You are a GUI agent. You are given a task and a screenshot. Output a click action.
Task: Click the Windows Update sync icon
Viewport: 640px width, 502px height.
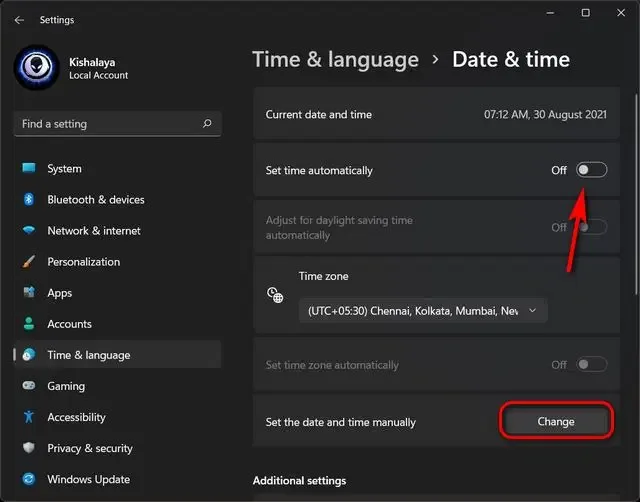[x=29, y=479]
